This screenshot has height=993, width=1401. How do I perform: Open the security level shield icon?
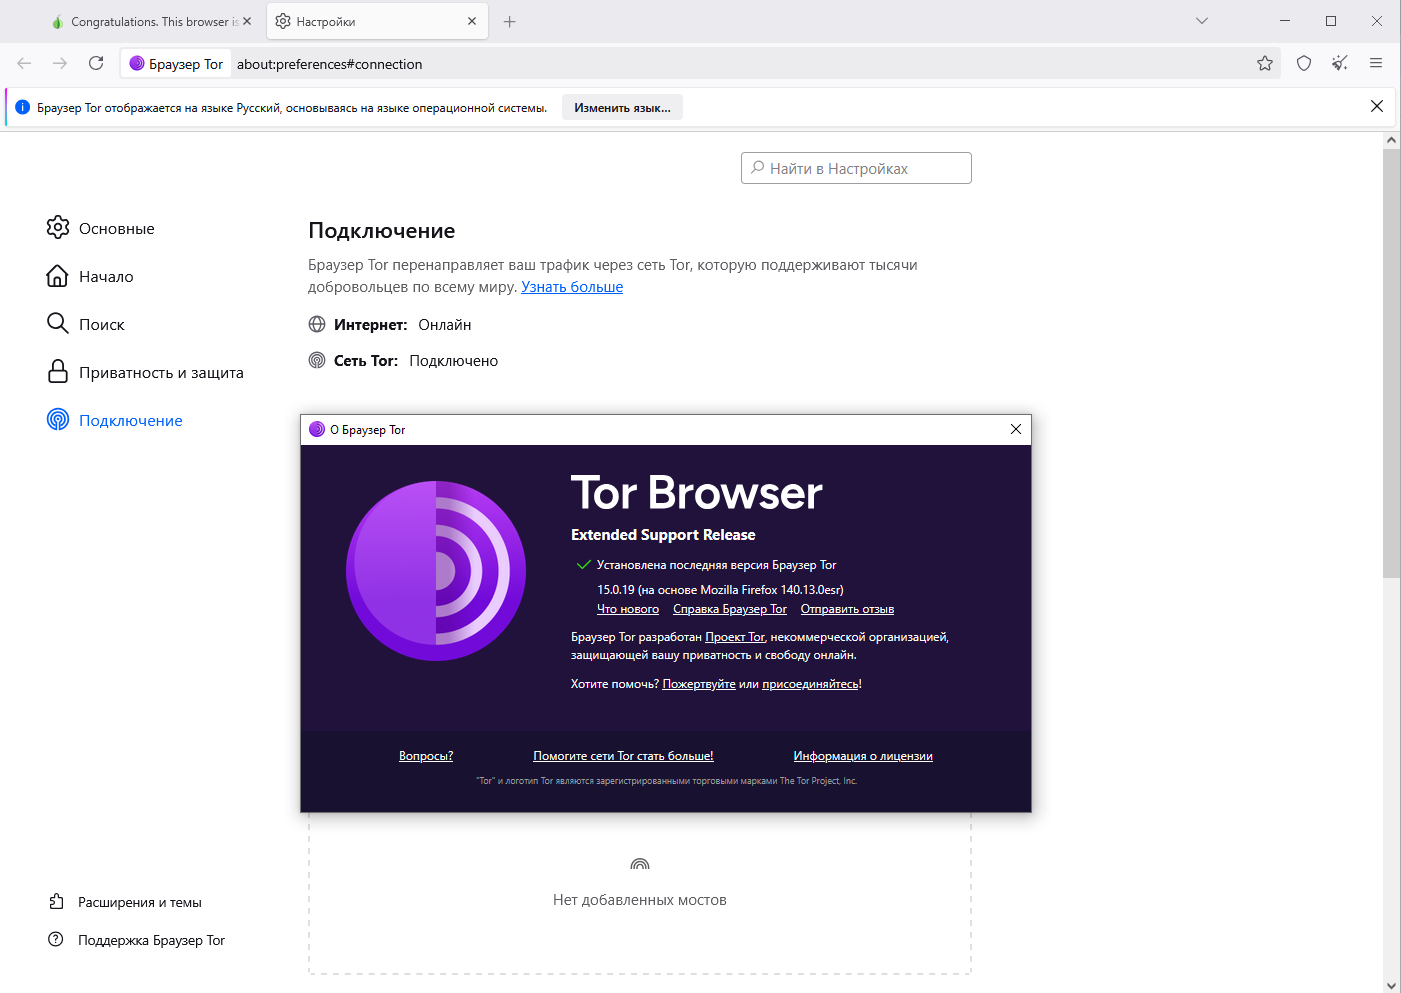pos(1304,63)
